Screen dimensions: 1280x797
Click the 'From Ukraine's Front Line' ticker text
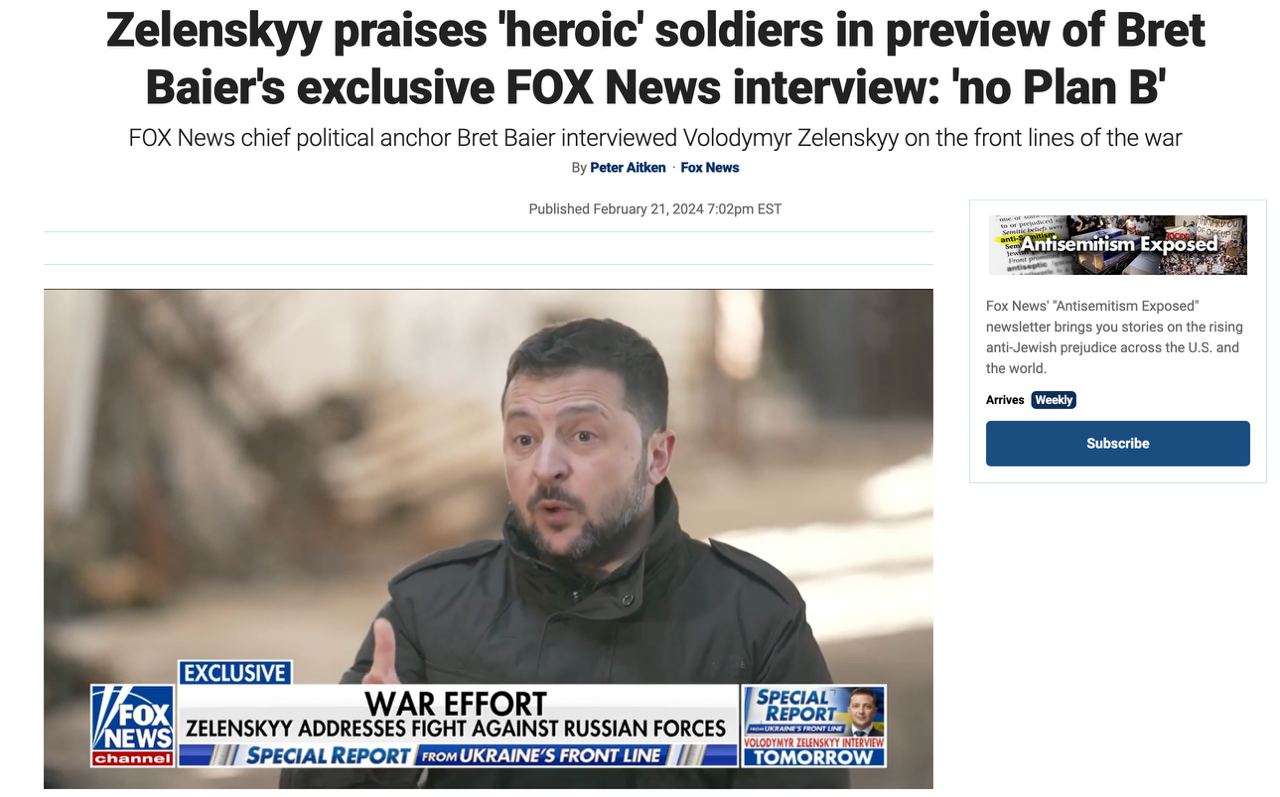(x=540, y=756)
